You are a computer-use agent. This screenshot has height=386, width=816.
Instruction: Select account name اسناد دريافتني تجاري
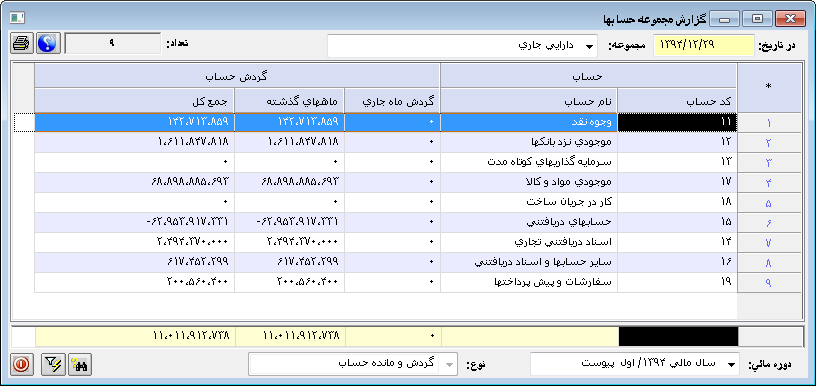(529, 242)
